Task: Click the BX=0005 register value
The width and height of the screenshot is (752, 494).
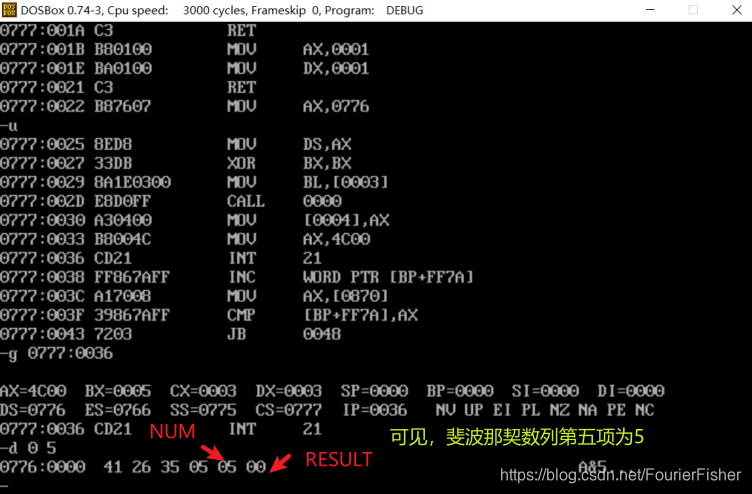Action: pos(118,391)
